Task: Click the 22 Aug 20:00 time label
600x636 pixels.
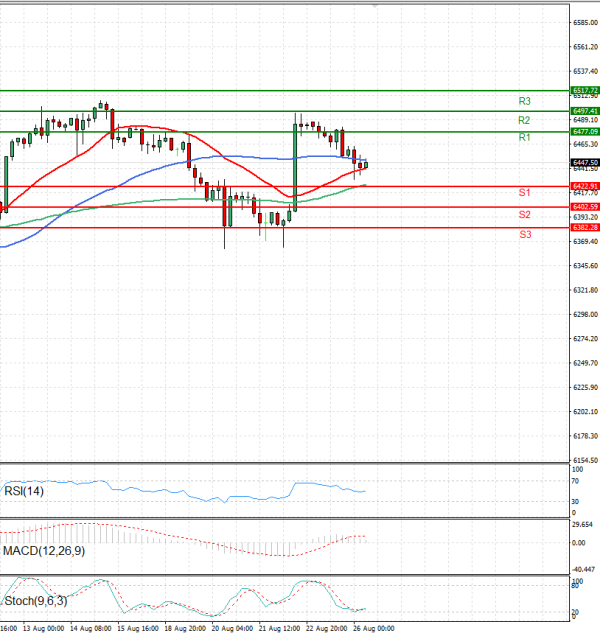Action: (x=327, y=629)
